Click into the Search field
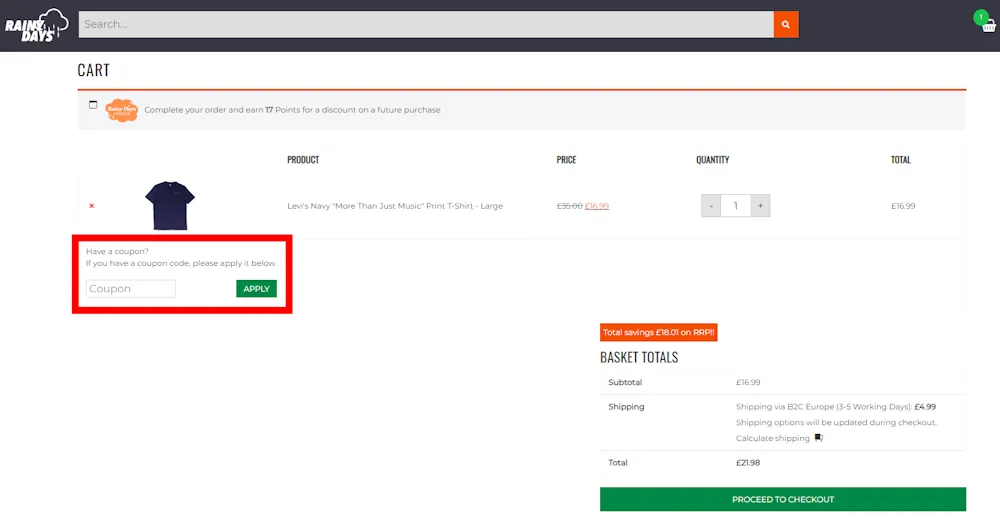1000x522 pixels. pos(426,24)
